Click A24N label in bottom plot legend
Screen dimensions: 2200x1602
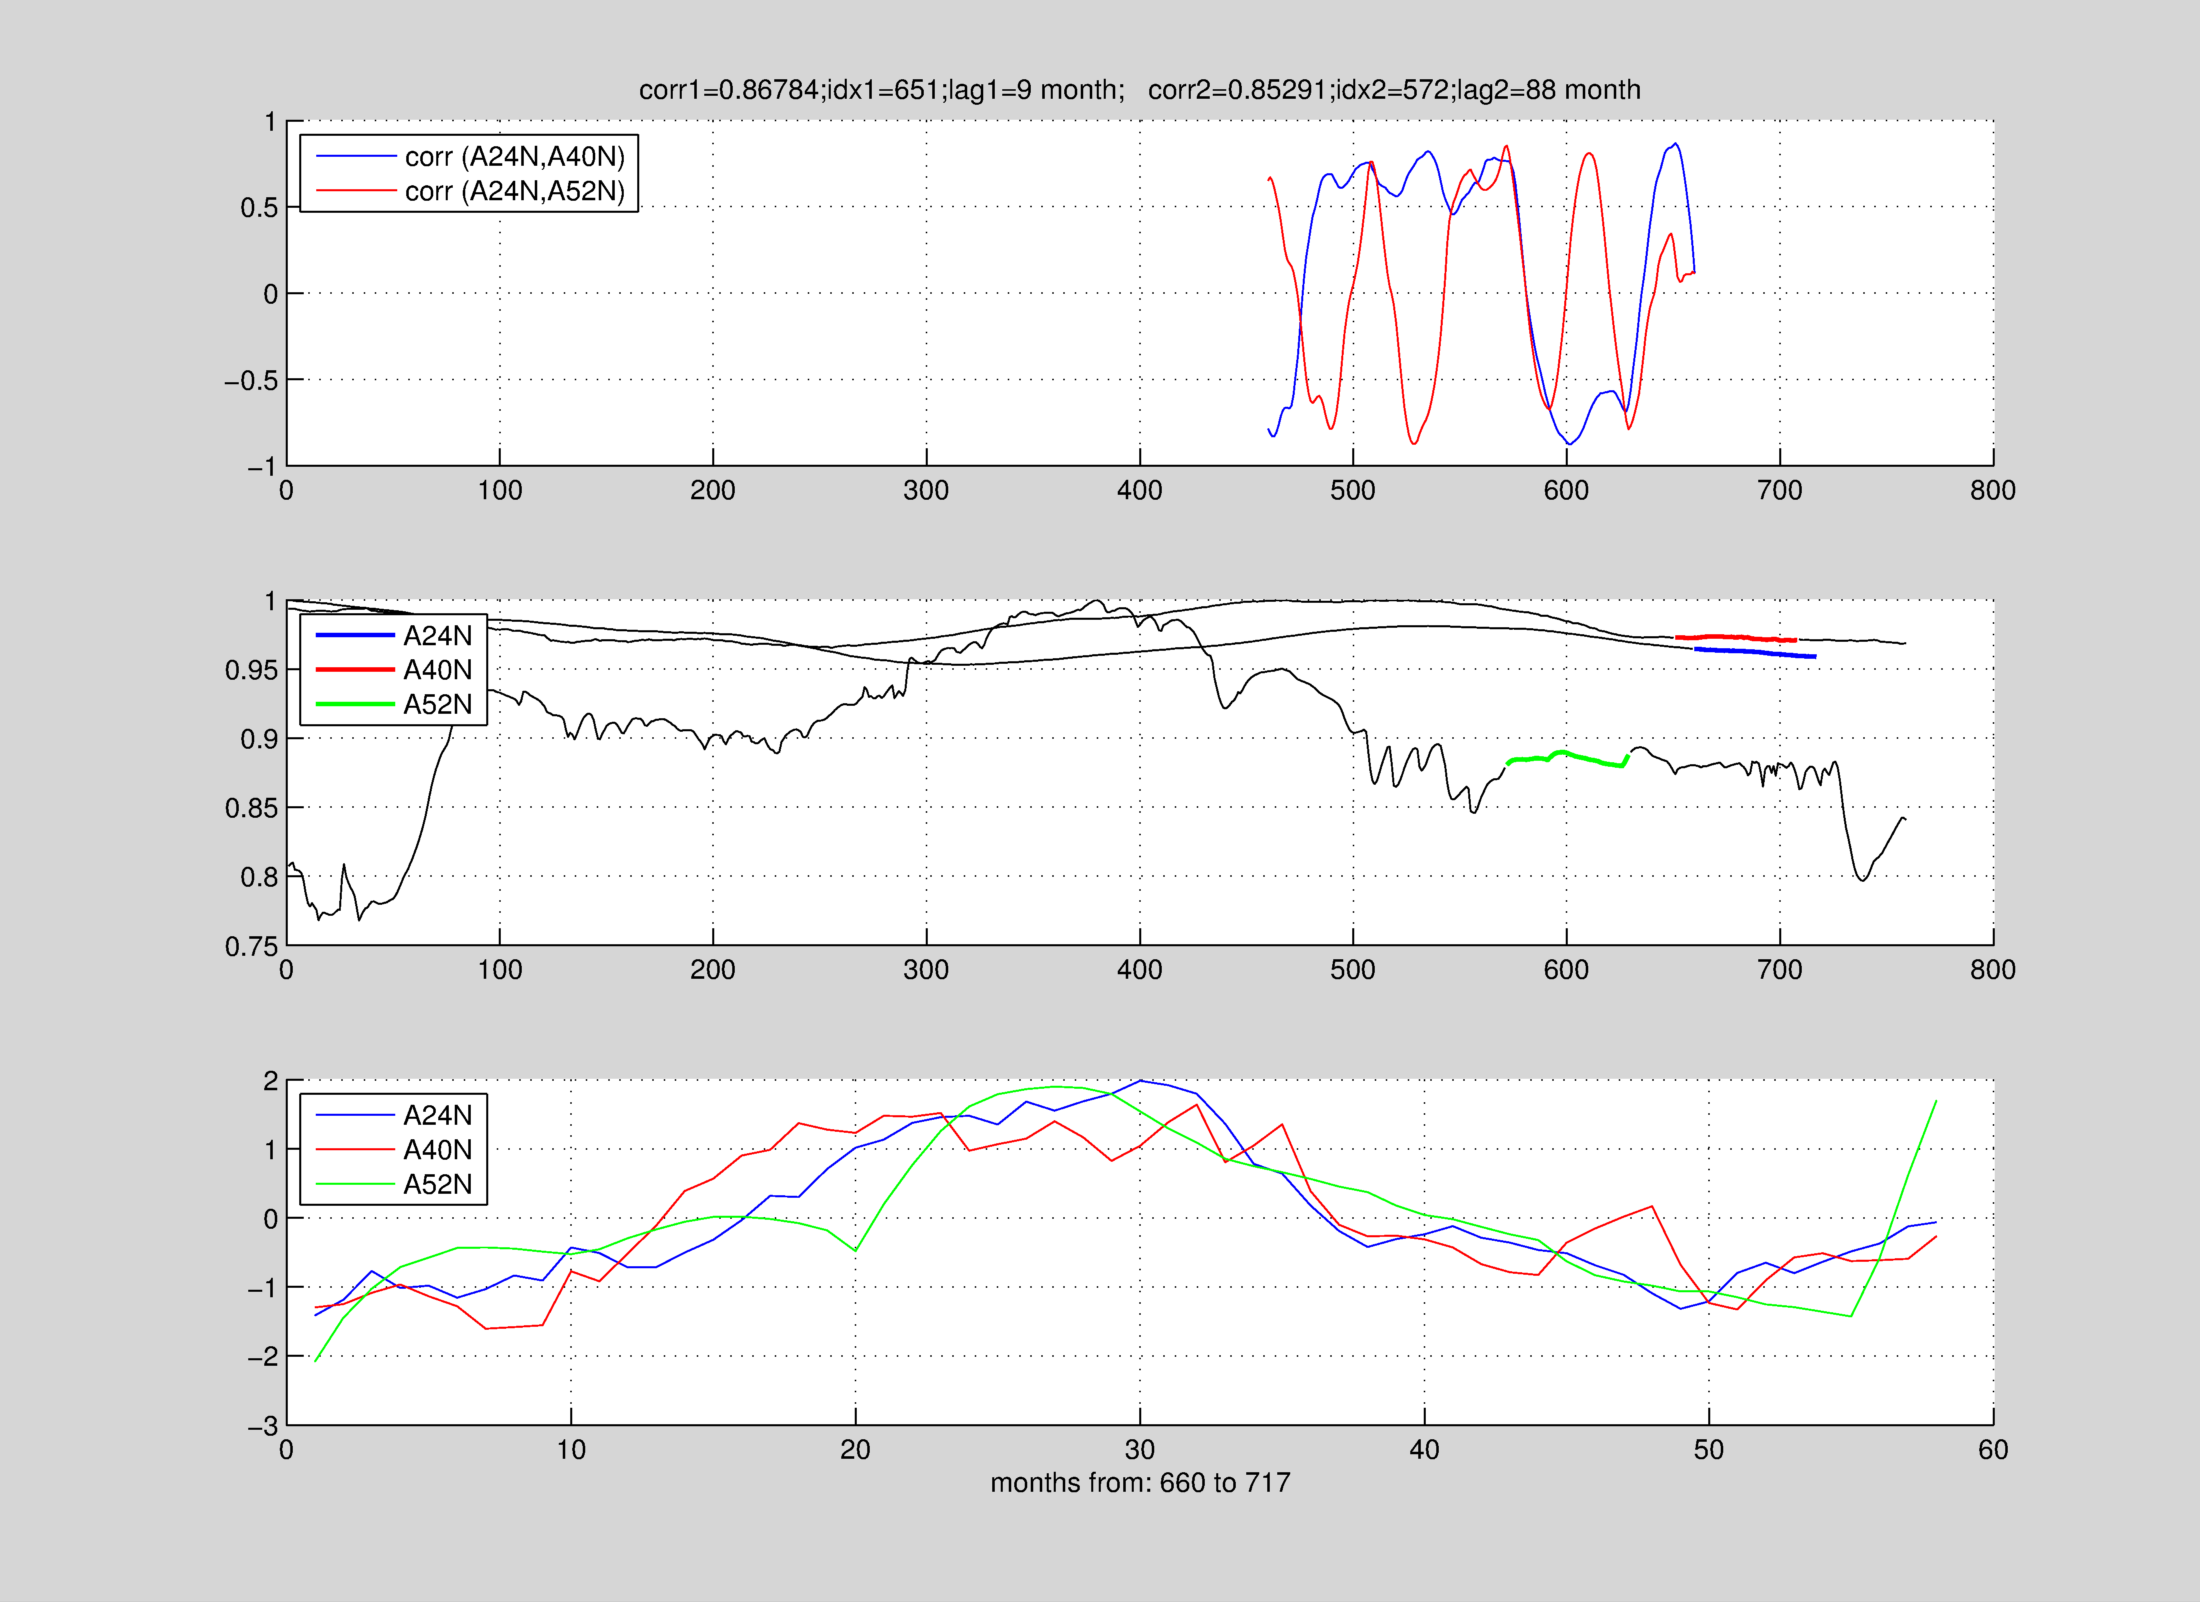pos(437,1115)
